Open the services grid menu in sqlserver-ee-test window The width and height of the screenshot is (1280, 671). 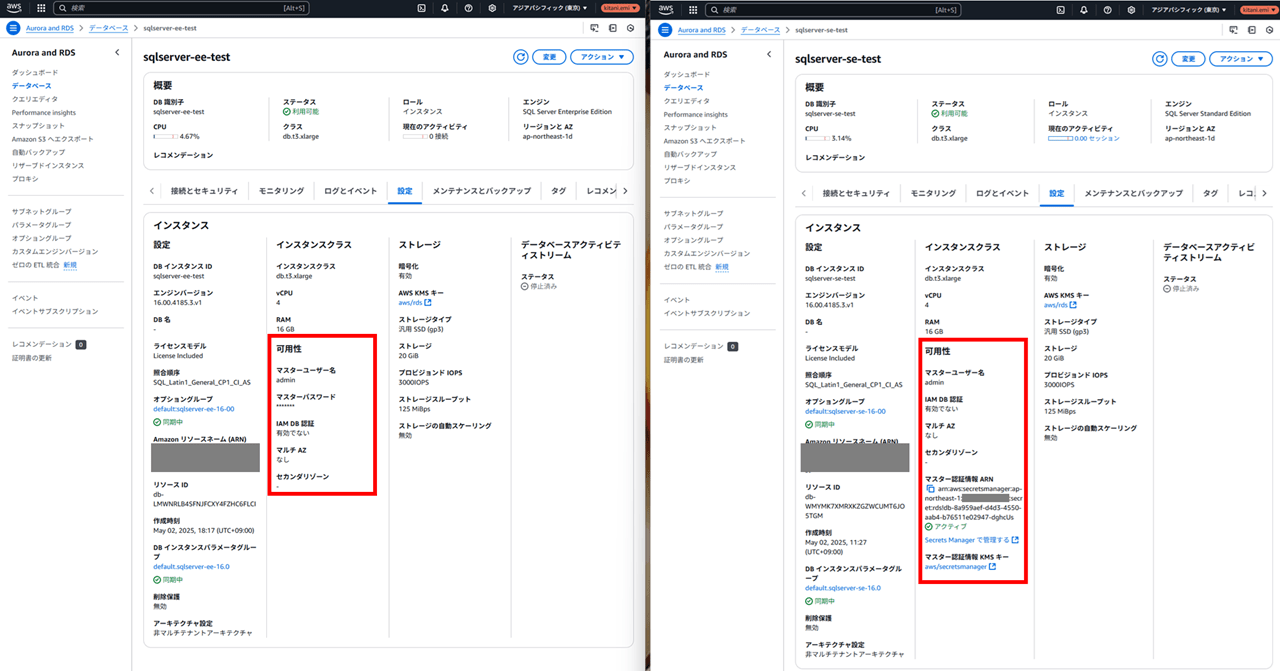click(x=40, y=8)
